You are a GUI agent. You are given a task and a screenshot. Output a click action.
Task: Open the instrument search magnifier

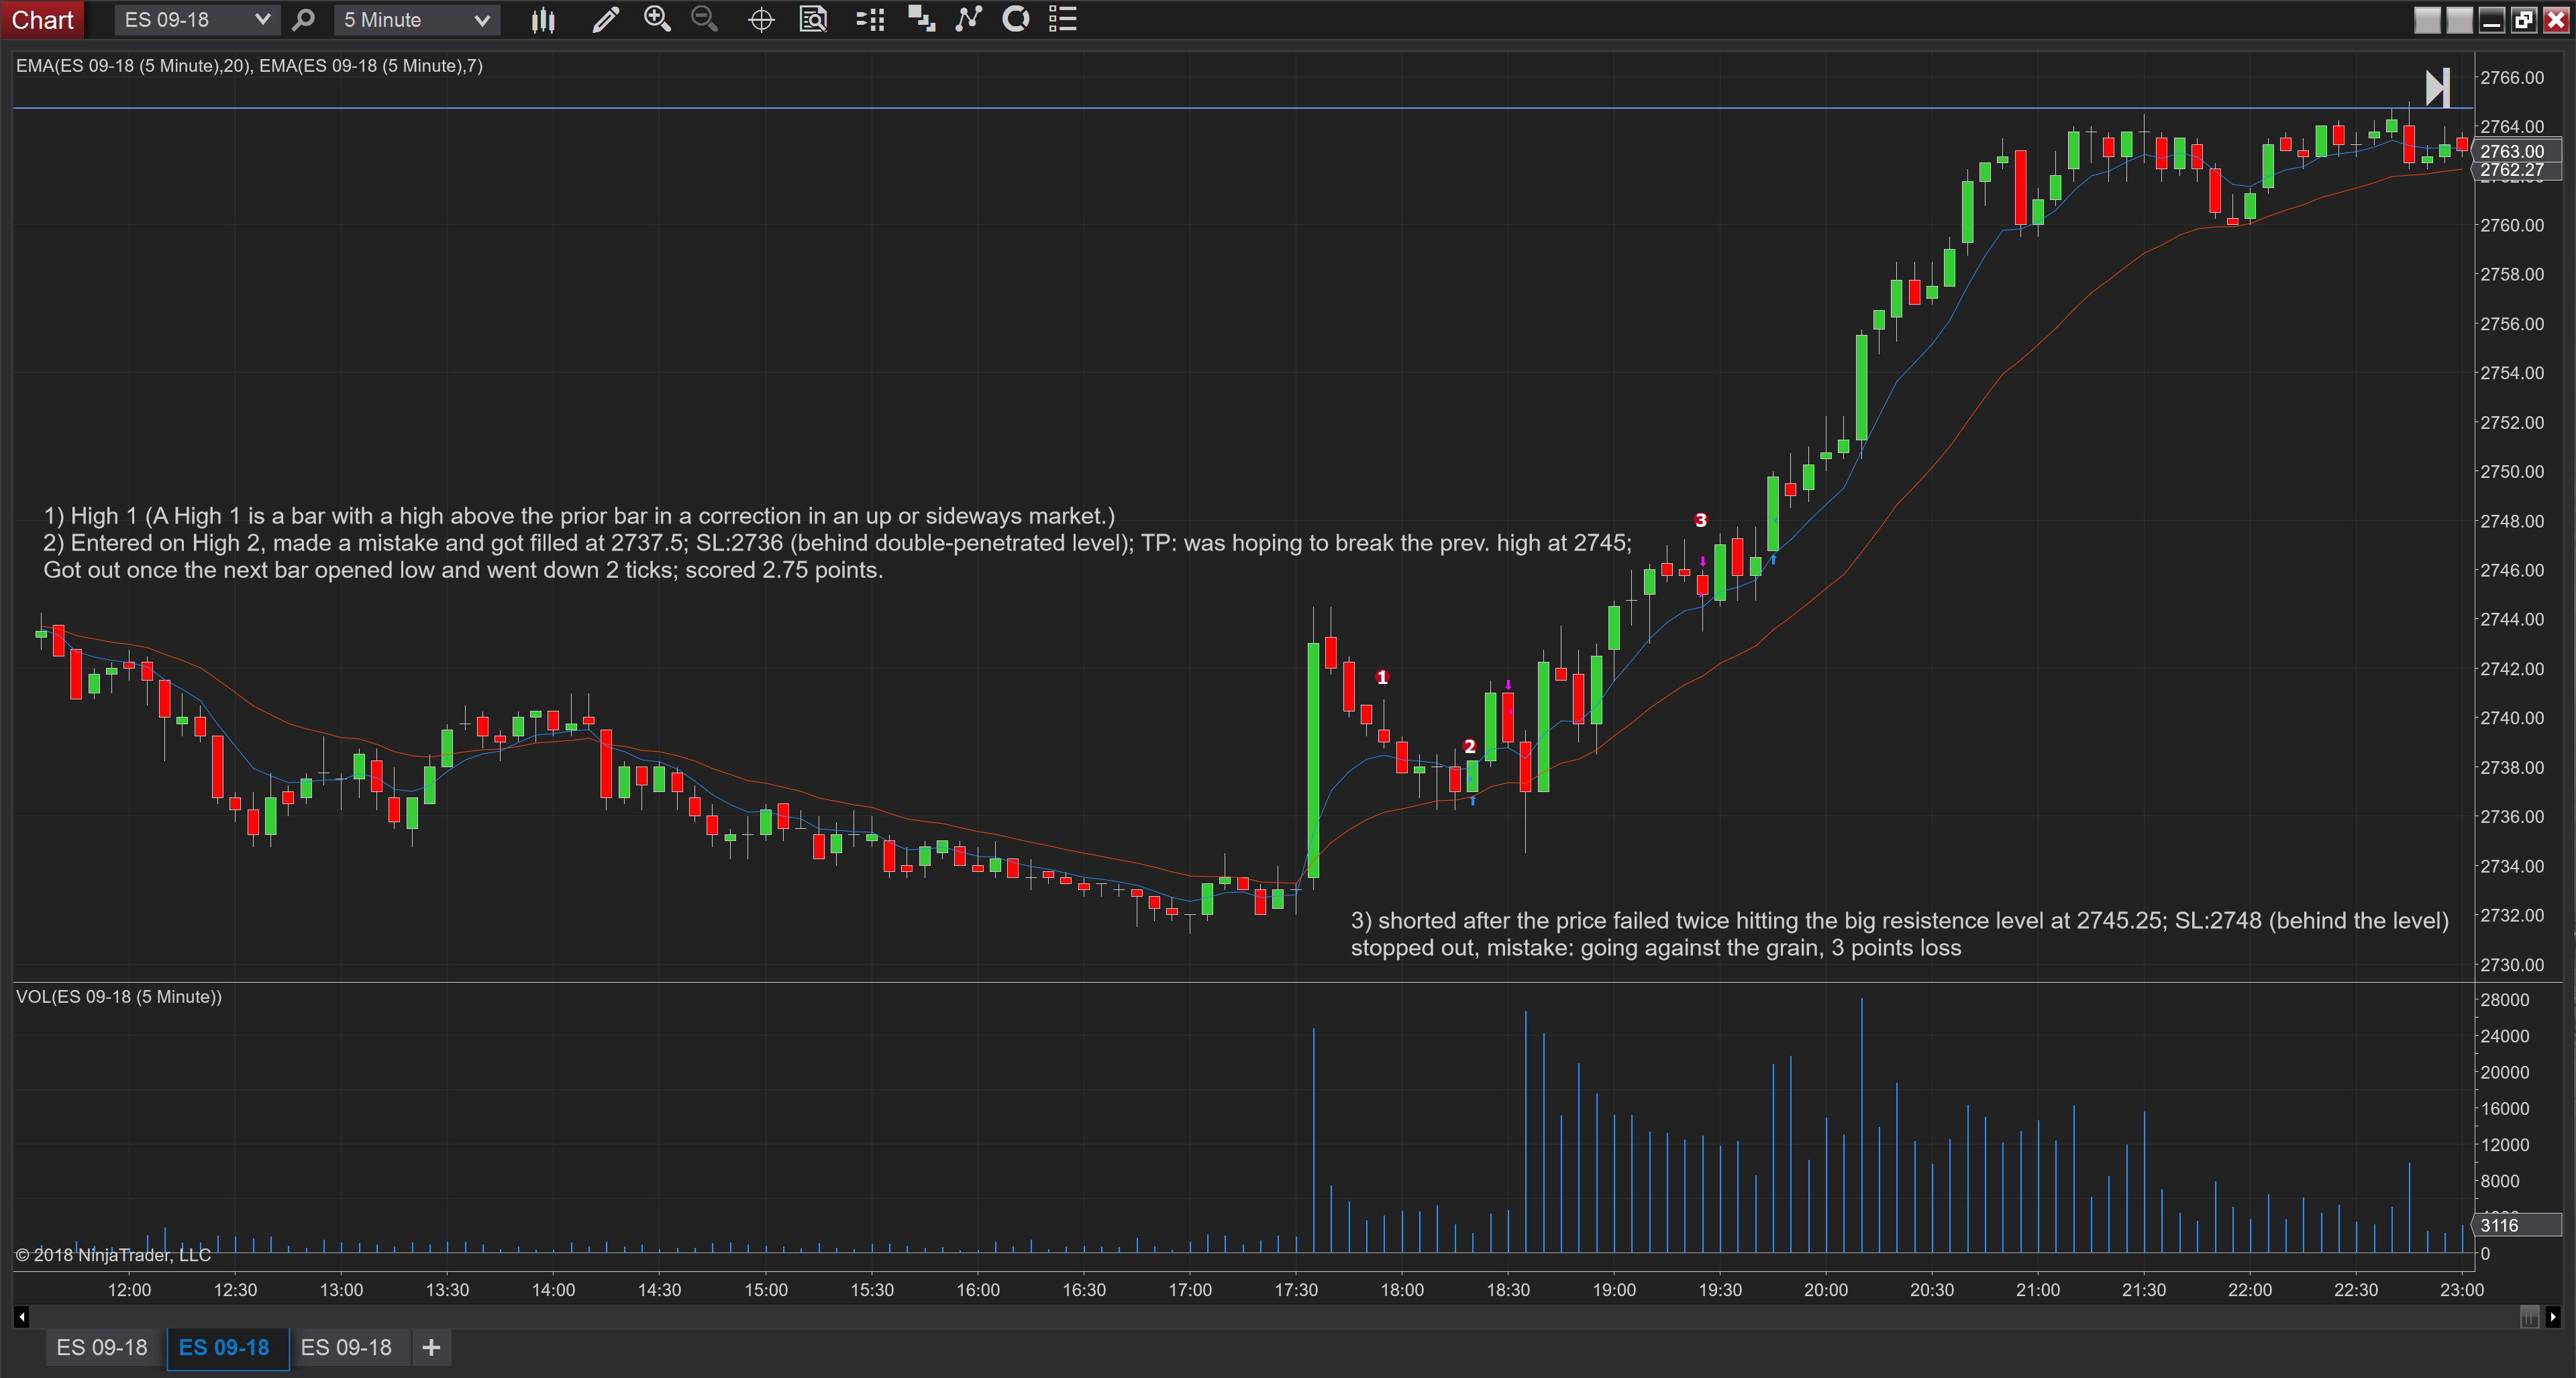click(x=303, y=20)
